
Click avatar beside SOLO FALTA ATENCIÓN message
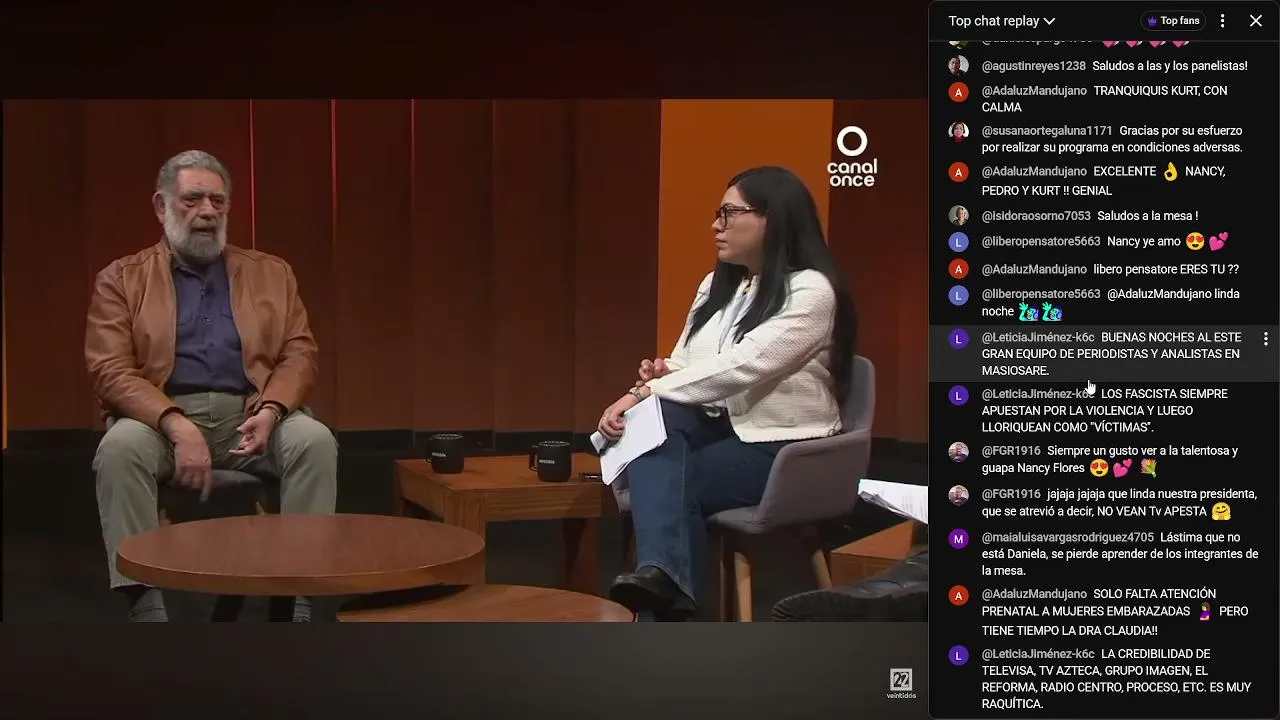click(x=958, y=595)
